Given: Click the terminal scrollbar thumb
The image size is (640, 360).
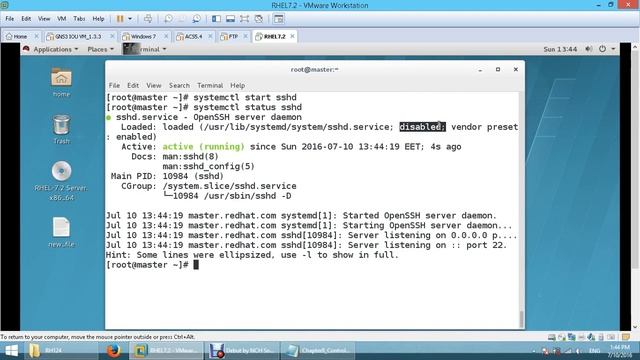Looking at the screenshot, I should [x=521, y=319].
